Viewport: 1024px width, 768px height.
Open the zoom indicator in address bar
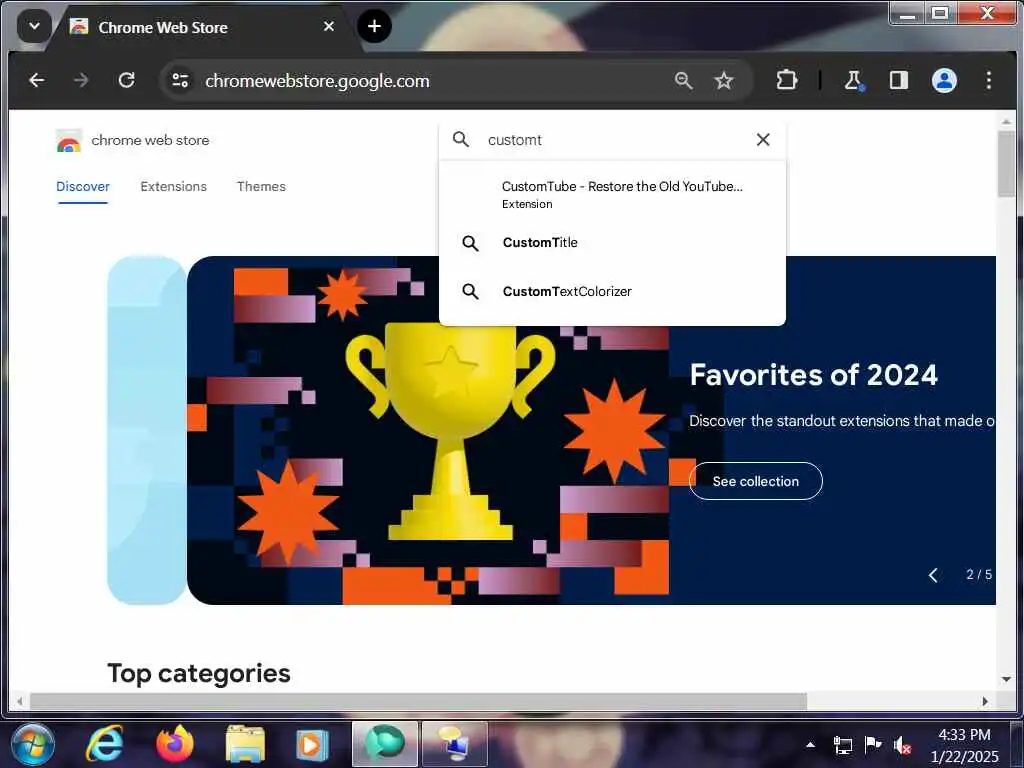[683, 80]
